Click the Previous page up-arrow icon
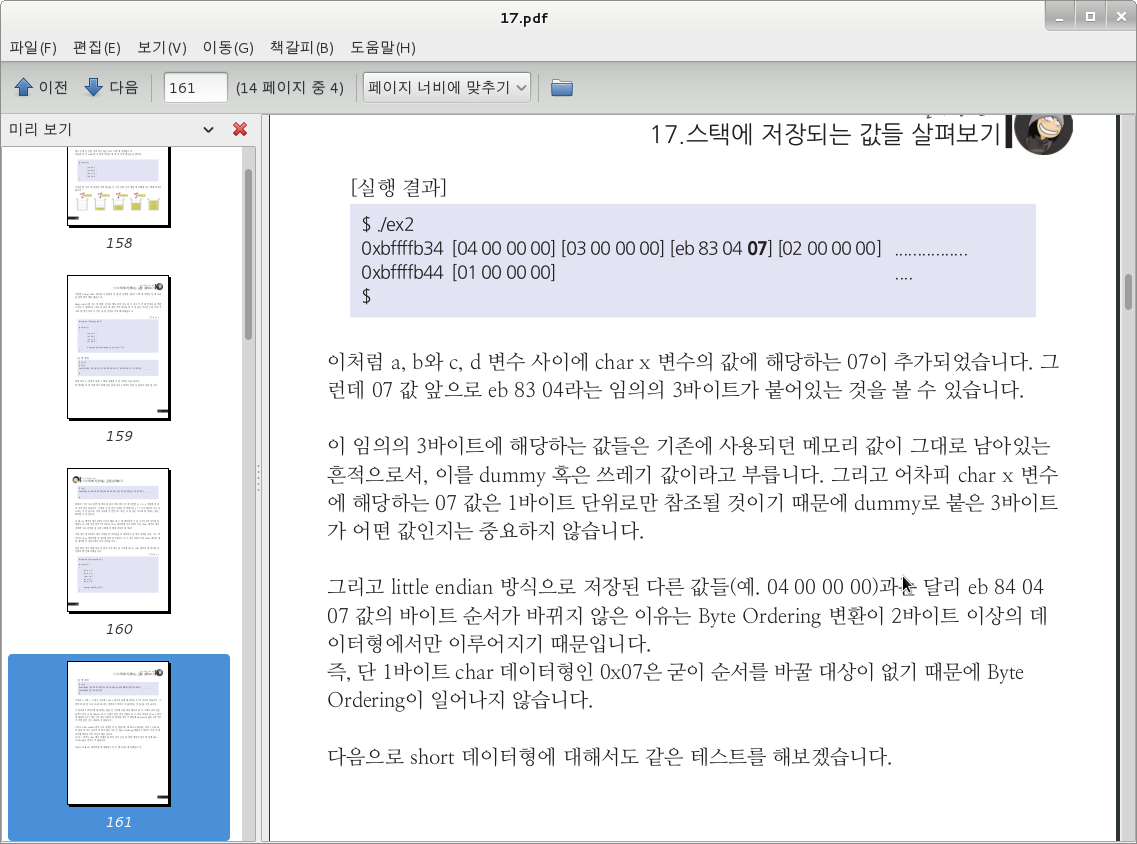 (24, 88)
